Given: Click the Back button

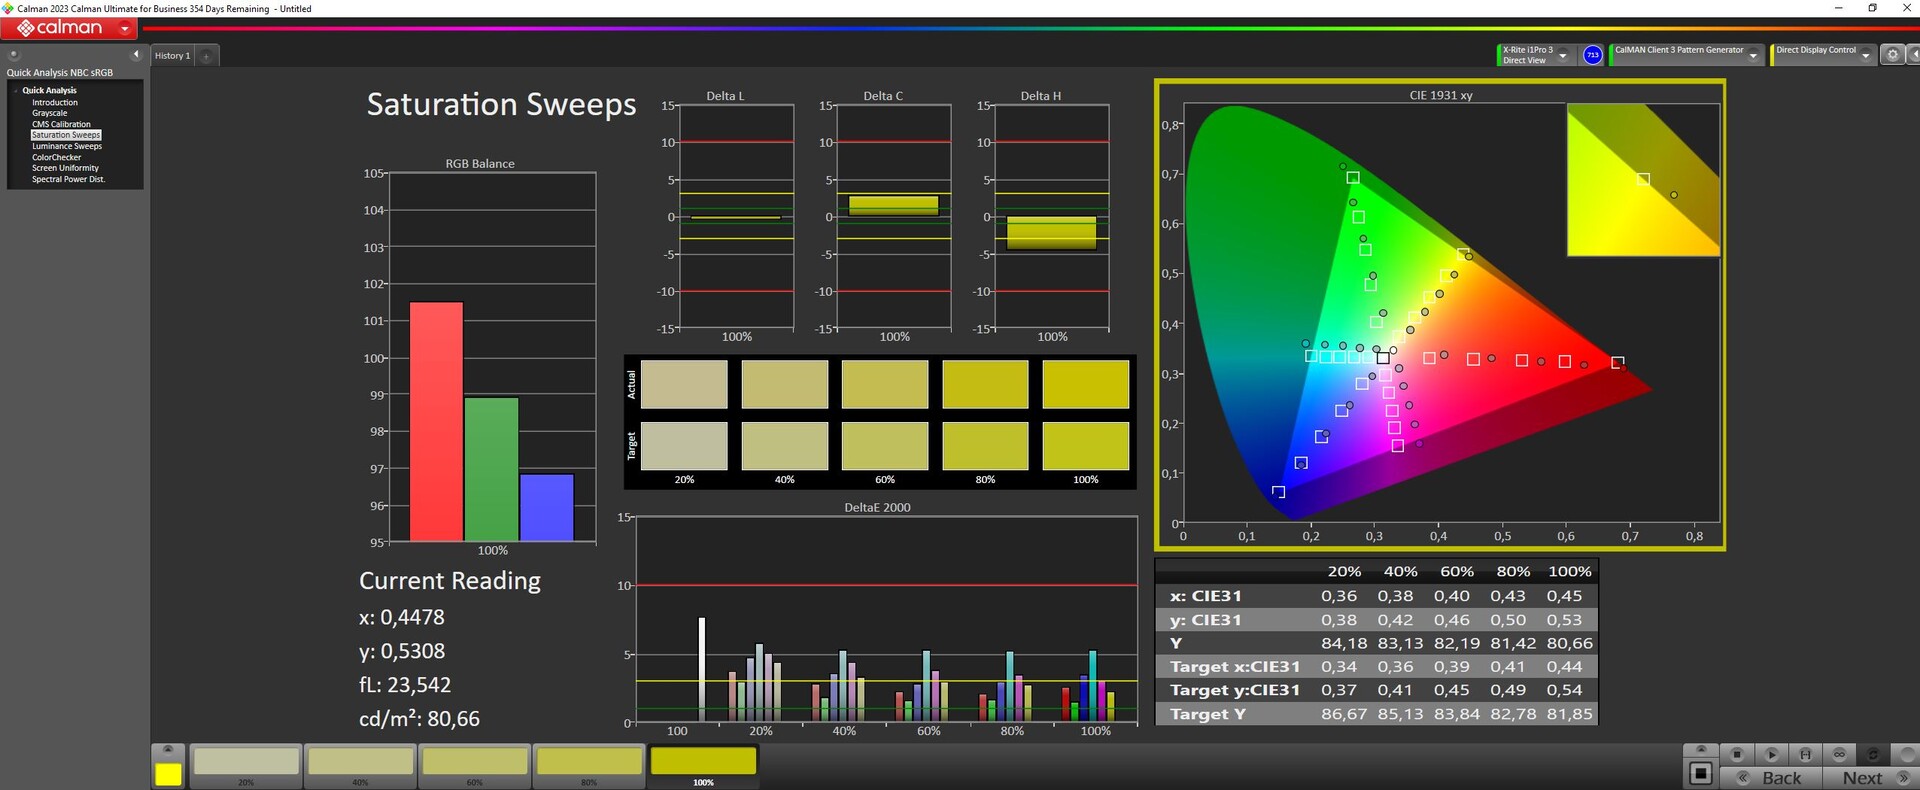Looking at the screenshot, I should coord(1781,778).
